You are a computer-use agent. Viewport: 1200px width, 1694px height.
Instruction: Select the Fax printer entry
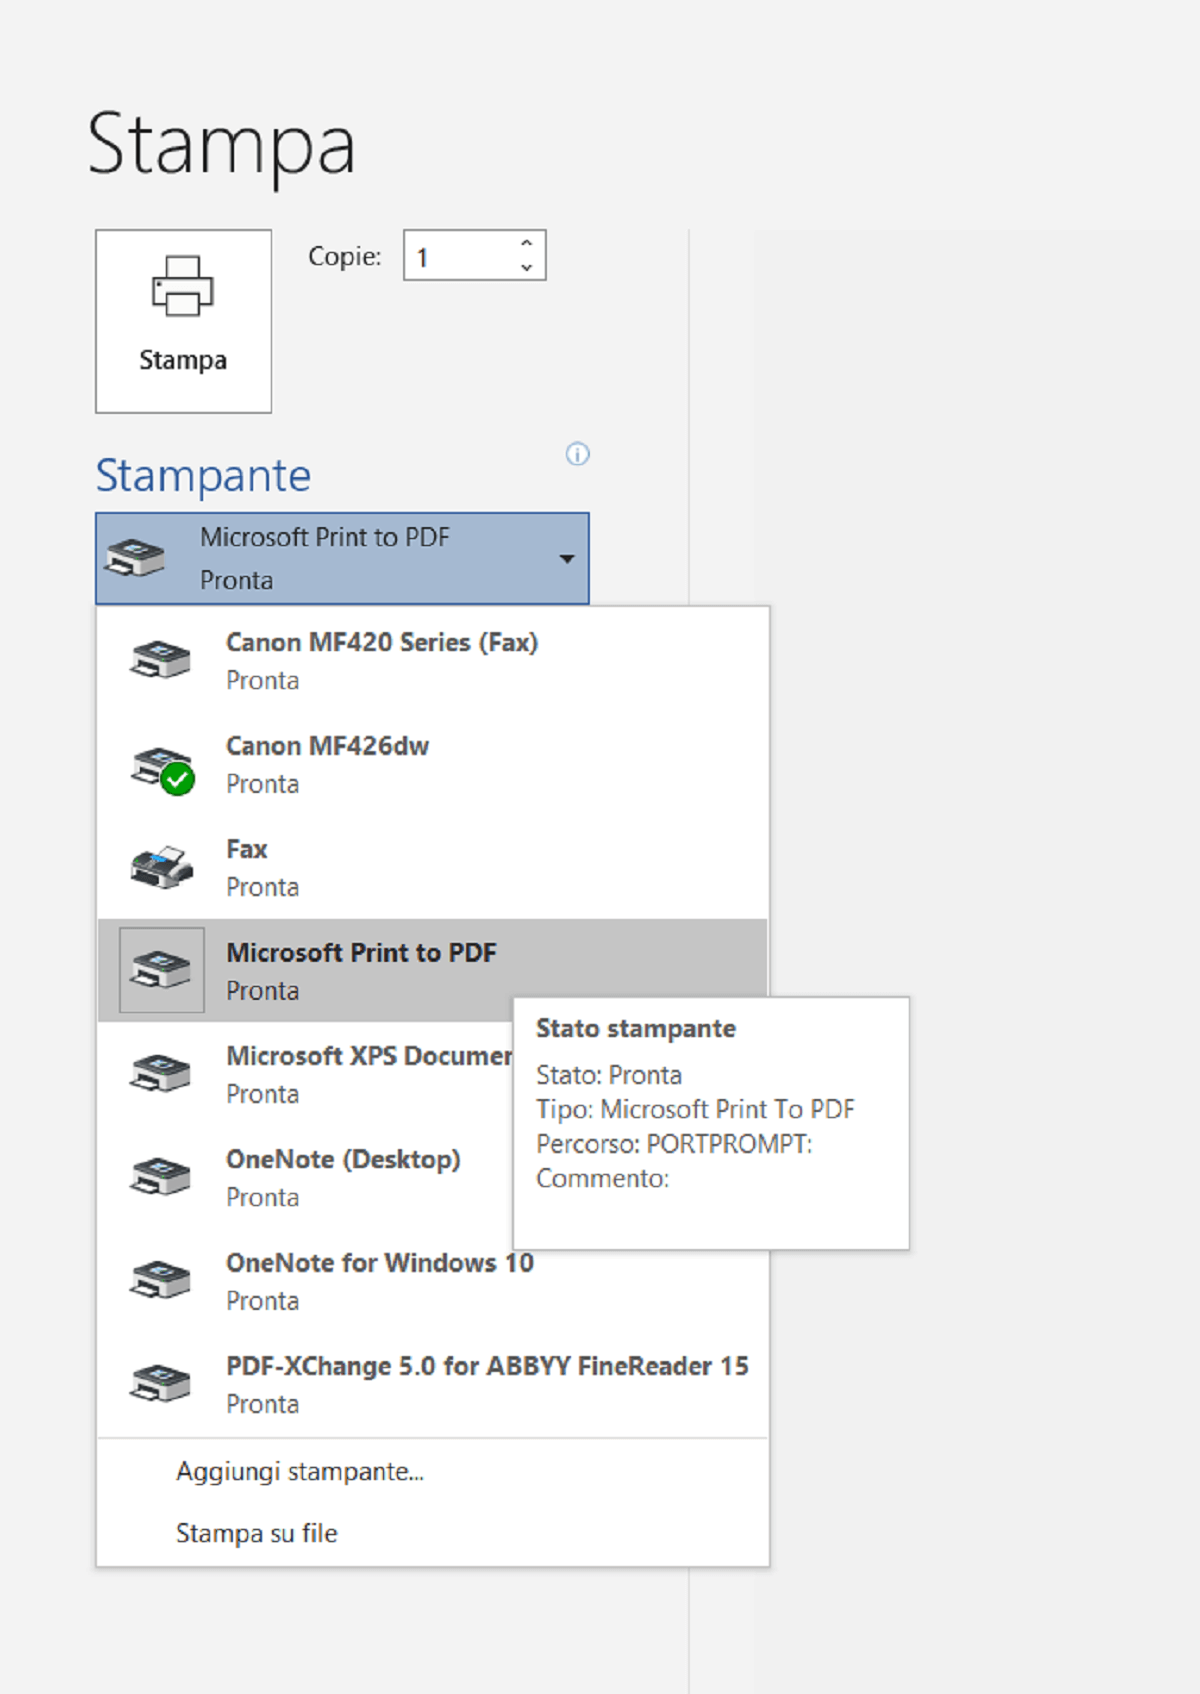tap(432, 867)
